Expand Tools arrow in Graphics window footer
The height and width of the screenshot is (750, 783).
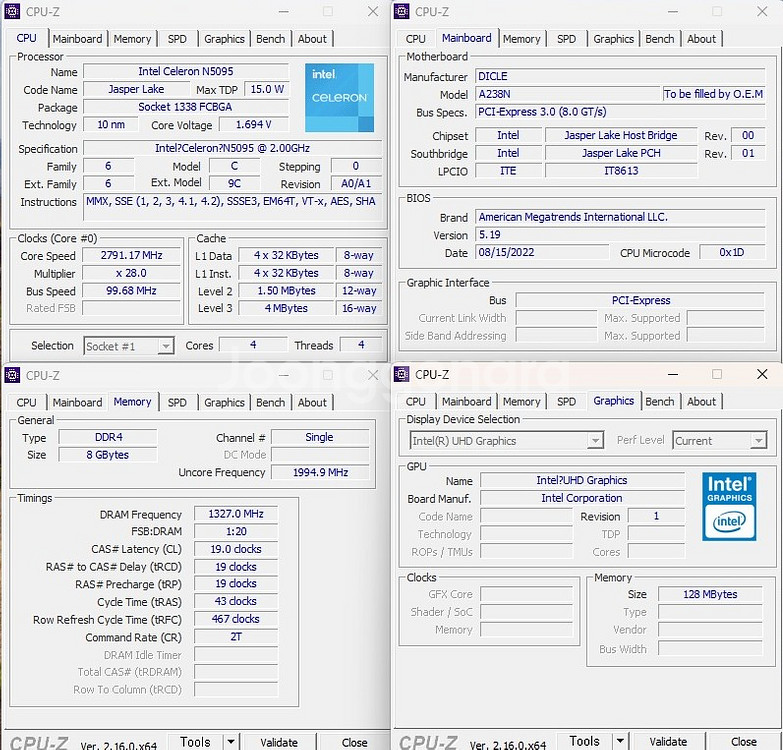pos(620,741)
